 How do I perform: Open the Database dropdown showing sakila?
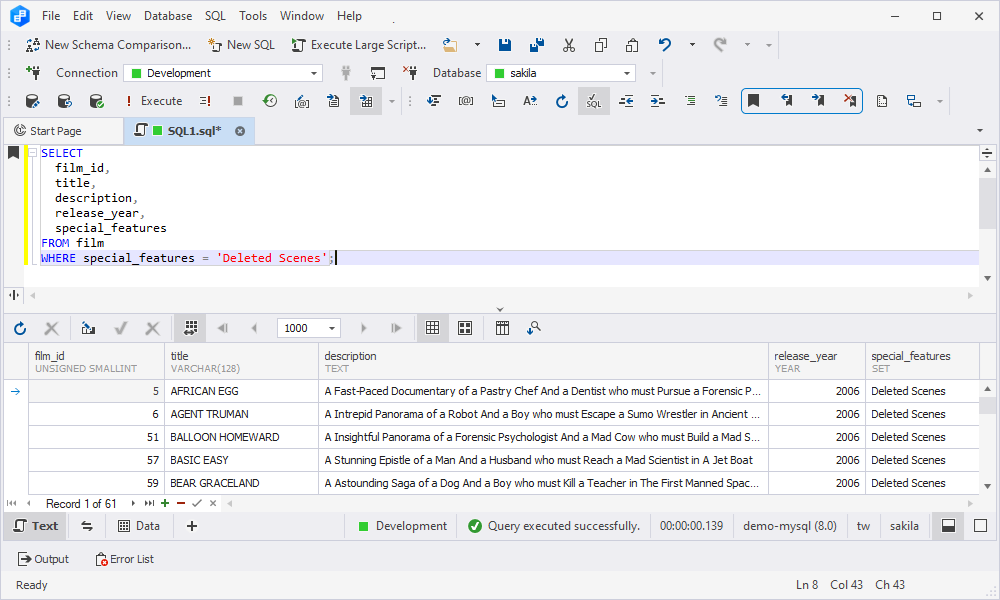pyautogui.click(x=562, y=73)
